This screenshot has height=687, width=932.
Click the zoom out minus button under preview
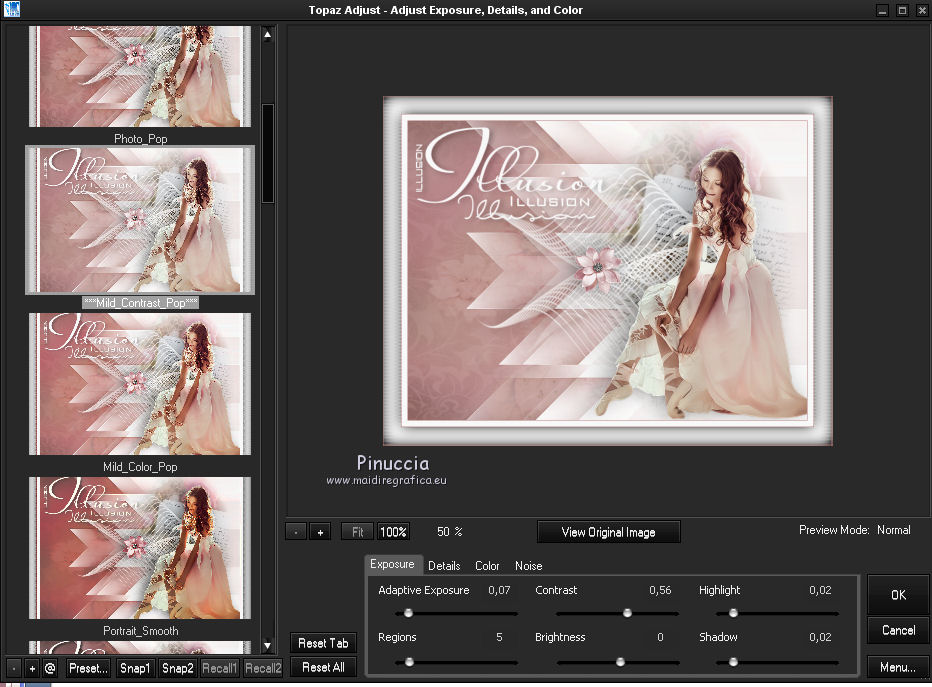296,532
